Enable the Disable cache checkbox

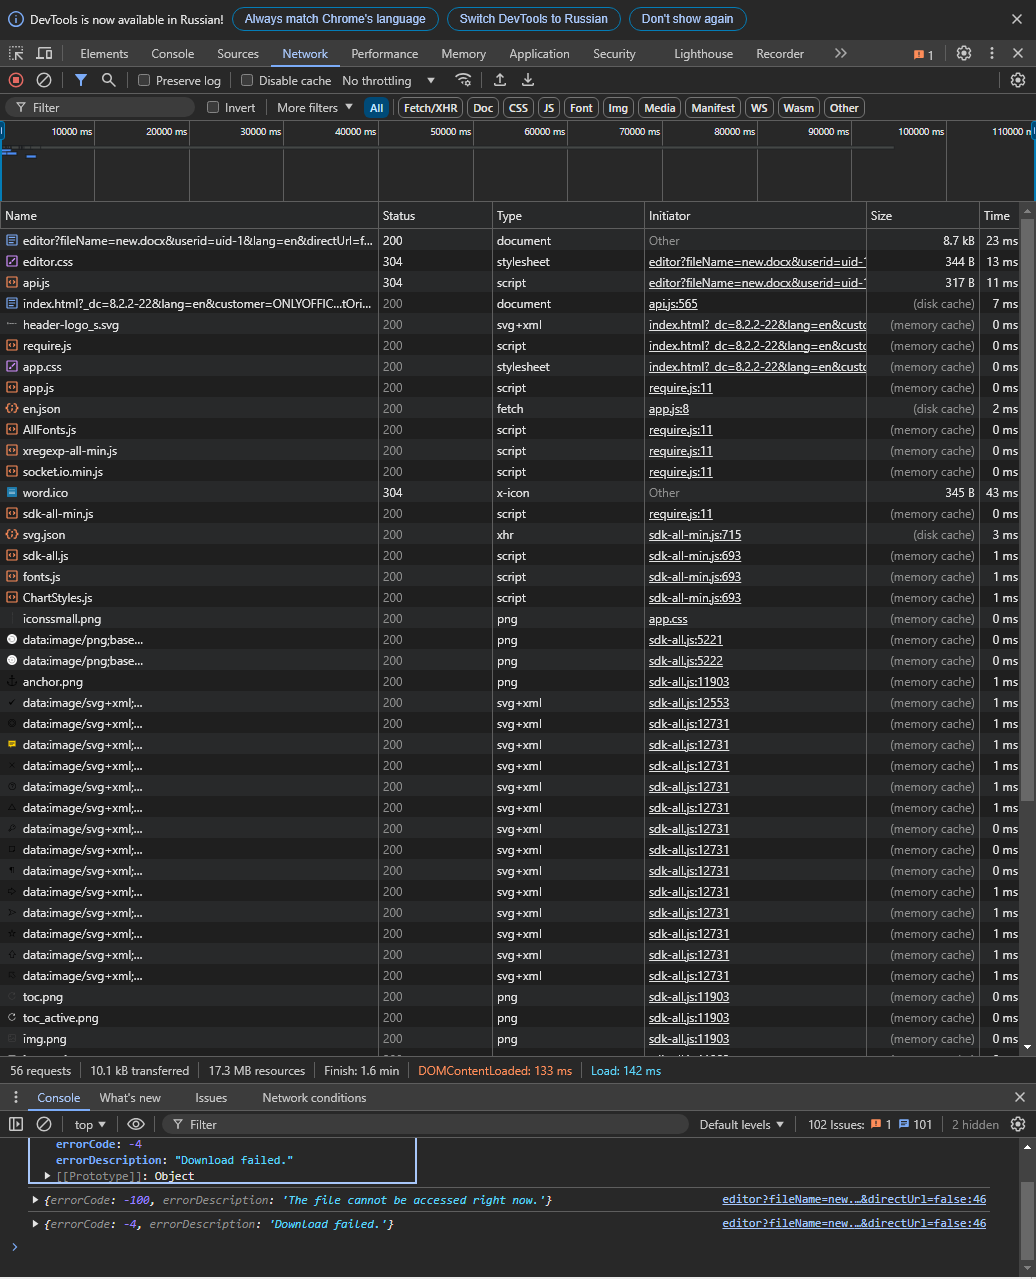point(247,80)
